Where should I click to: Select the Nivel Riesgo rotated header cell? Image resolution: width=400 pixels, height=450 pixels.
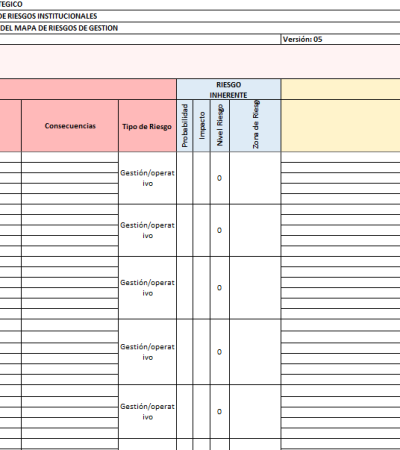220,126
